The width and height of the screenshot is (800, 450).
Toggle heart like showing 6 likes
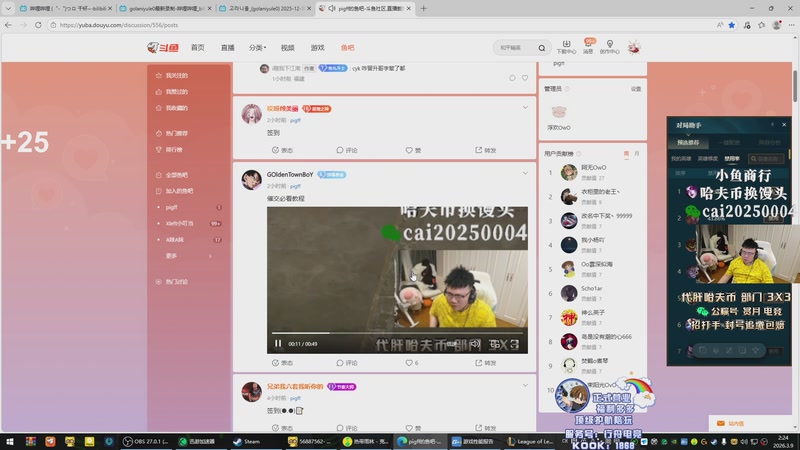(x=412, y=363)
